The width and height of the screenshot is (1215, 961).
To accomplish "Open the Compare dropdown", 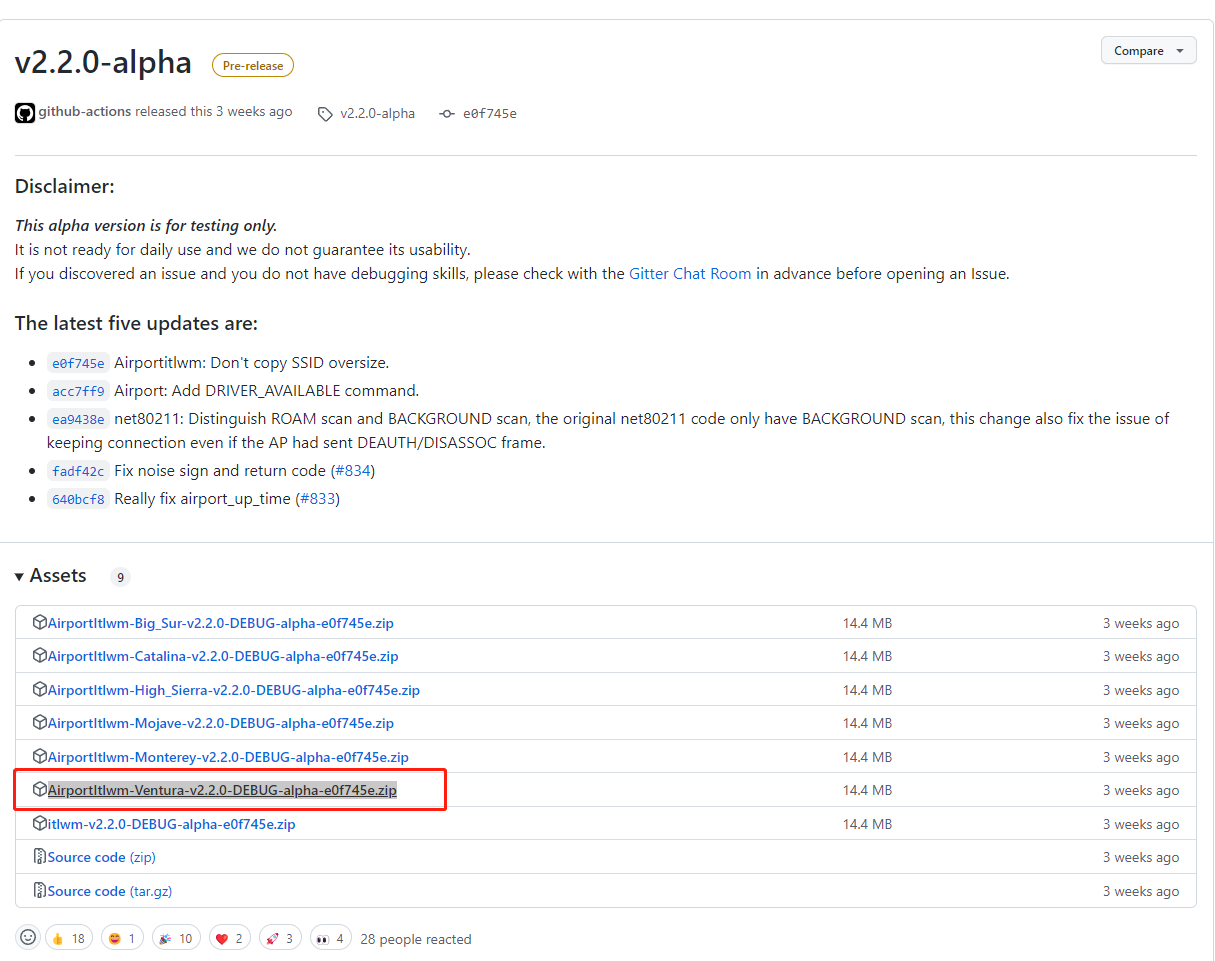I will tap(1148, 51).
